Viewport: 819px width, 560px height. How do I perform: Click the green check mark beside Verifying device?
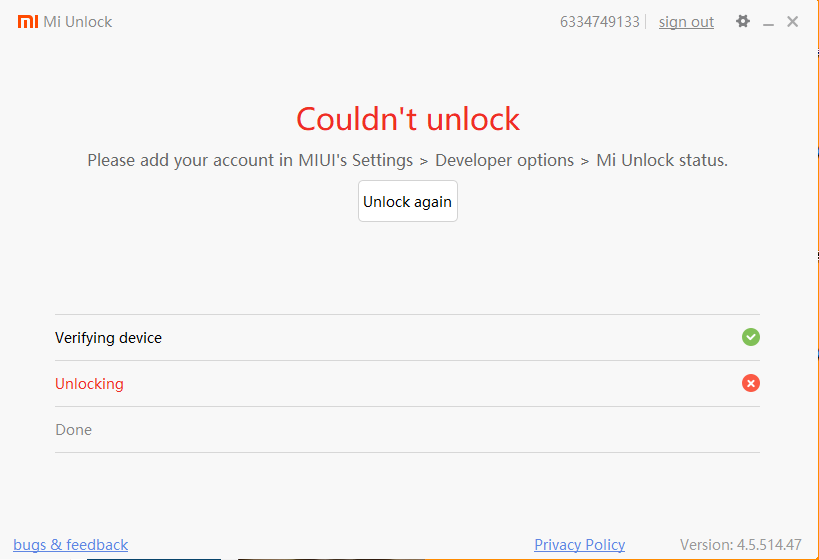[x=751, y=337]
